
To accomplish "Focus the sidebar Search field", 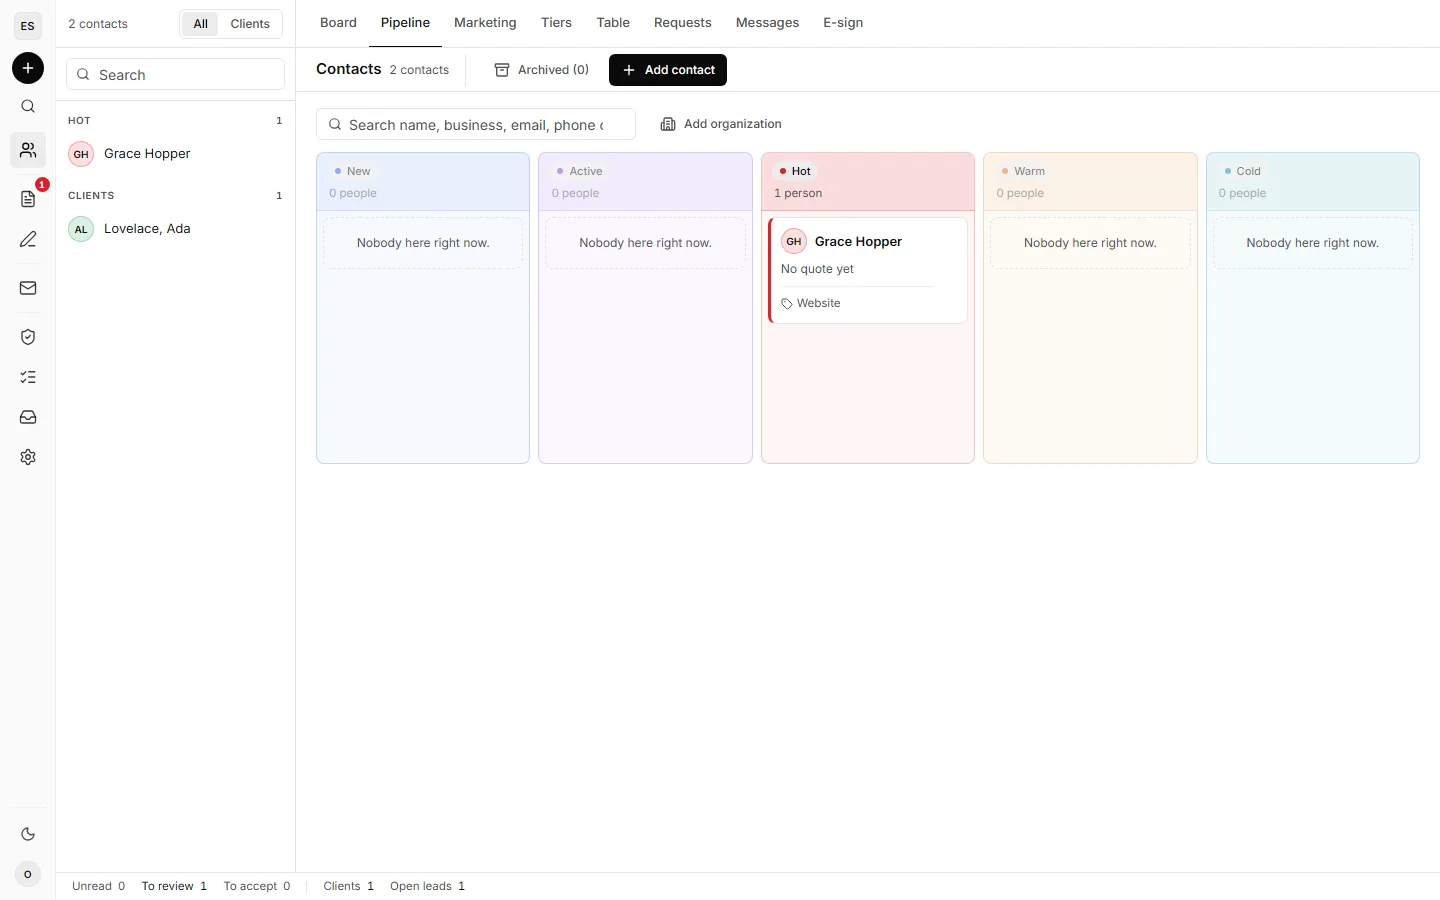I will tap(175, 75).
